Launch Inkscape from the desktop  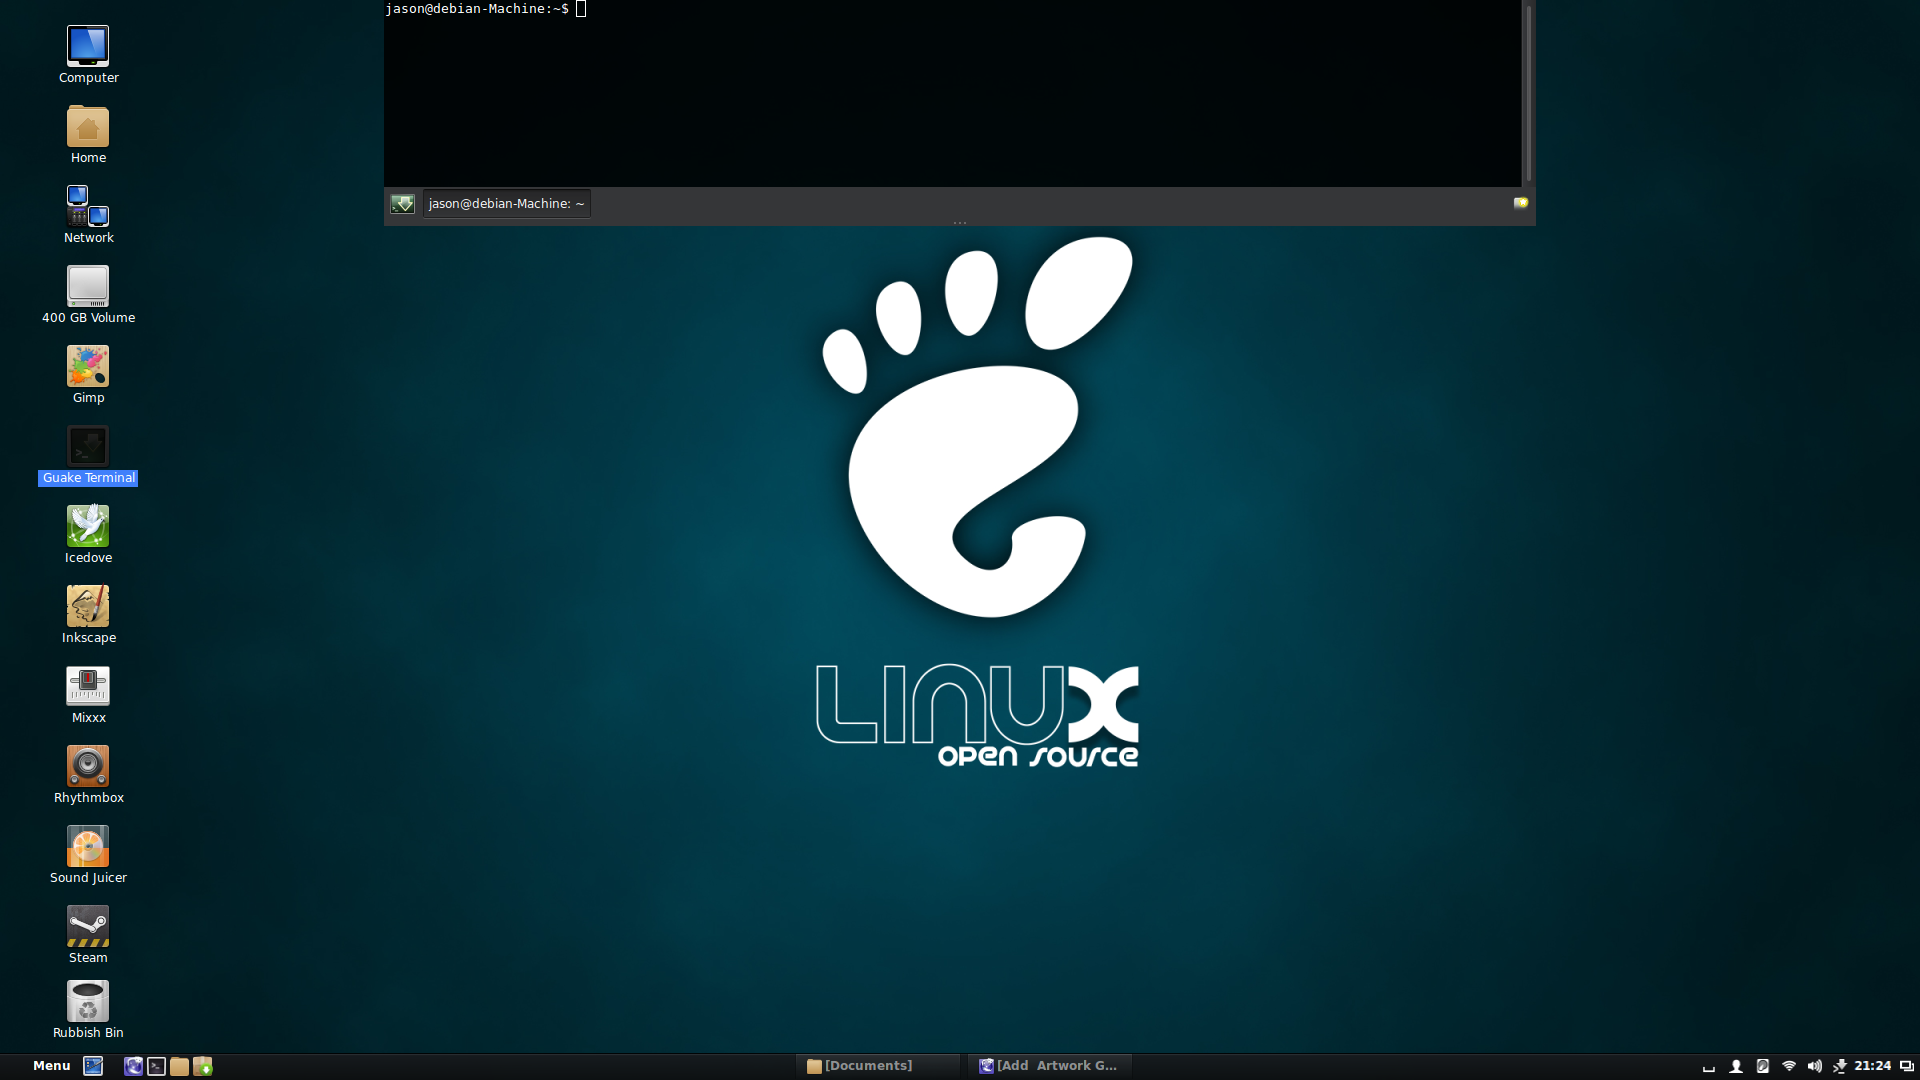(87, 606)
